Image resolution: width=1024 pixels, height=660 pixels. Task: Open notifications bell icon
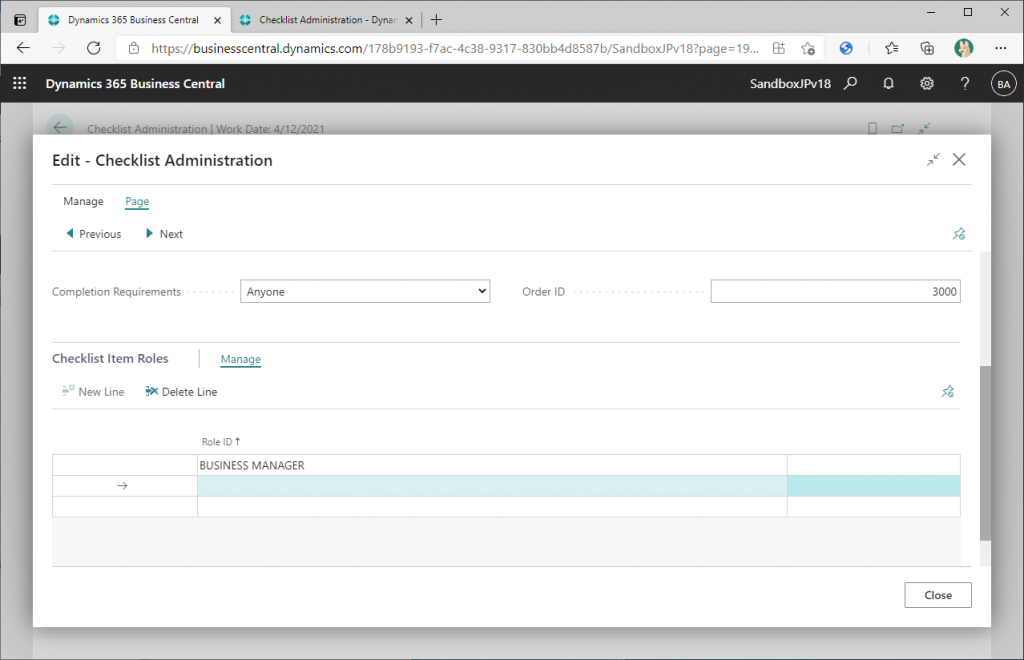tap(888, 84)
